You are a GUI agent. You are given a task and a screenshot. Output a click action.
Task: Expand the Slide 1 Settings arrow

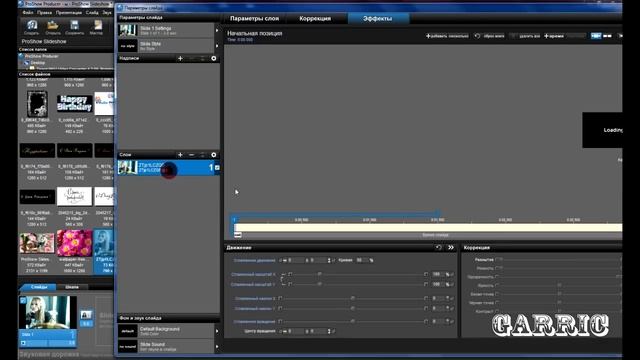pos(217,30)
